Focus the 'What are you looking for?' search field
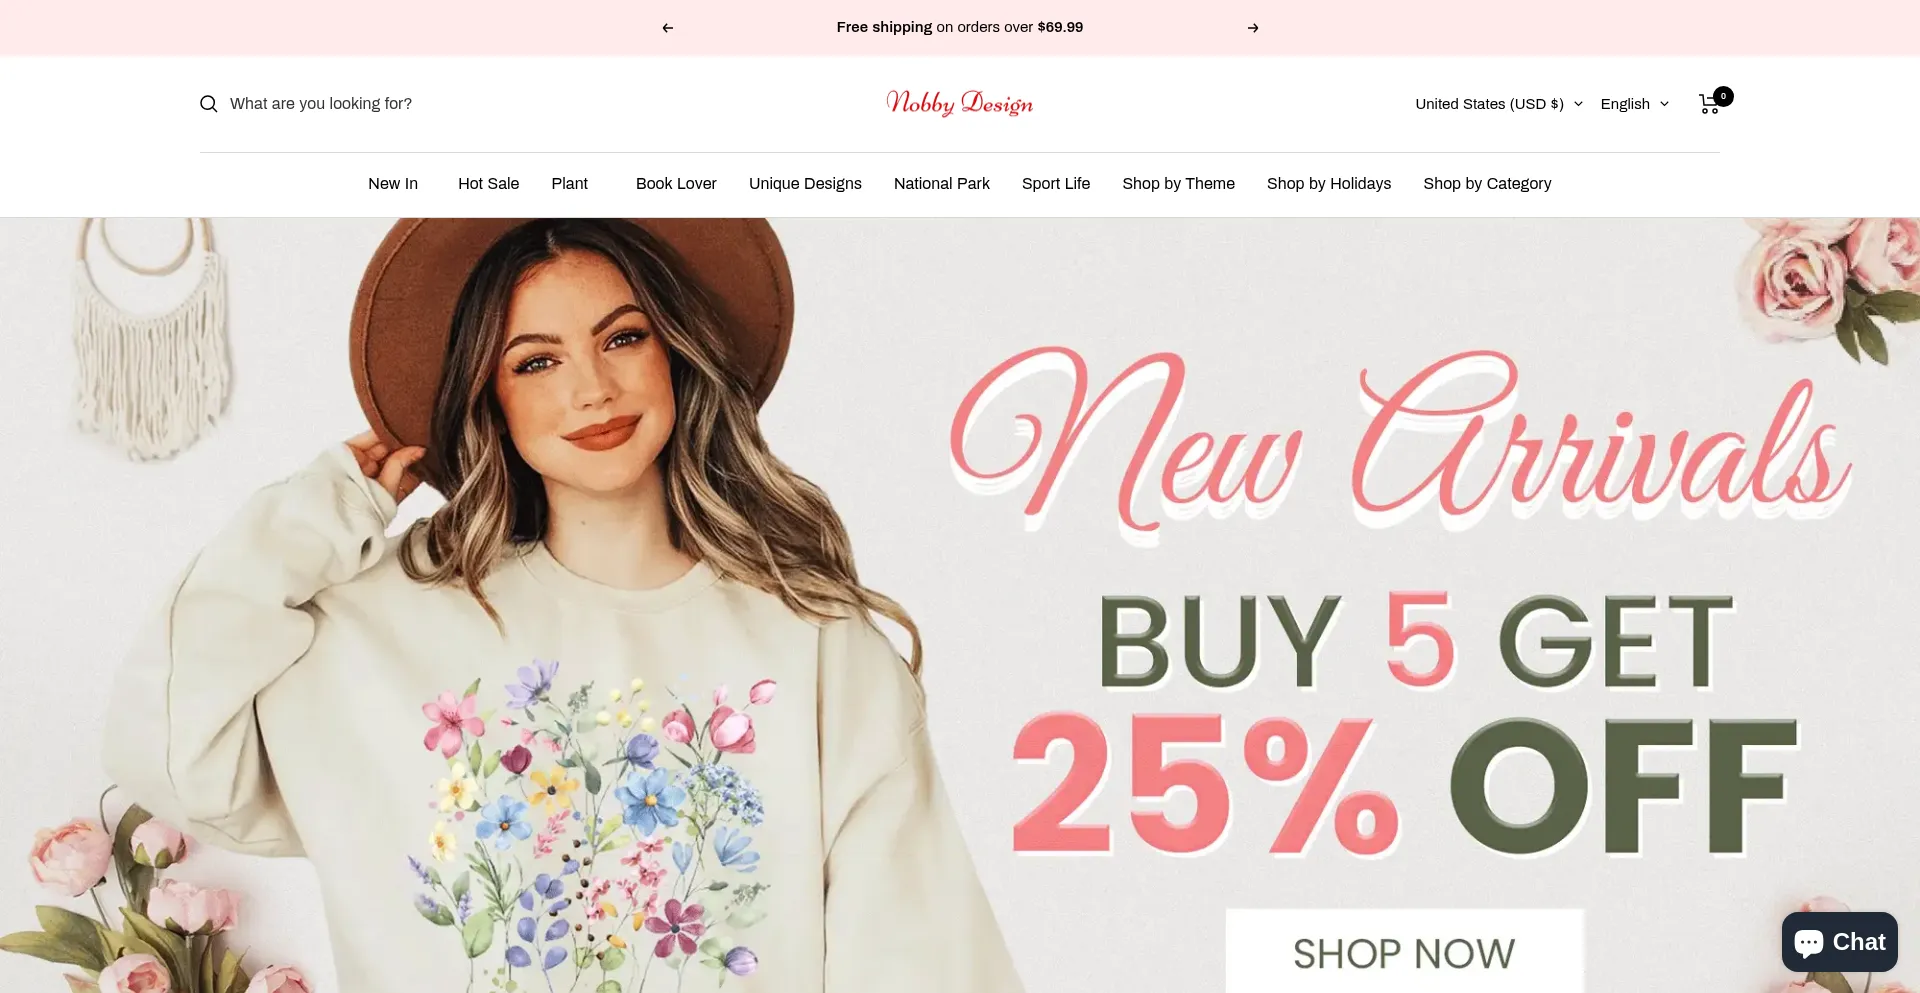The width and height of the screenshot is (1920, 993). pos(400,104)
